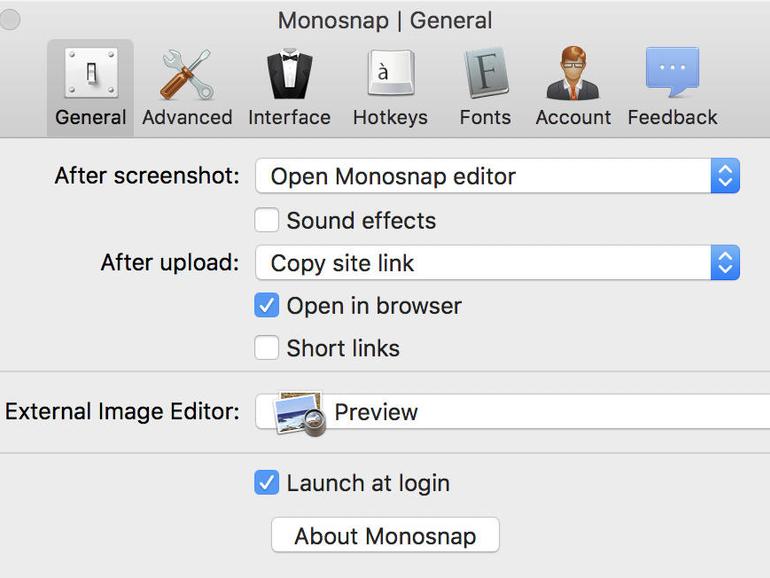The image size is (770, 578).
Task: Select the General light-switch icon
Action: 91,73
